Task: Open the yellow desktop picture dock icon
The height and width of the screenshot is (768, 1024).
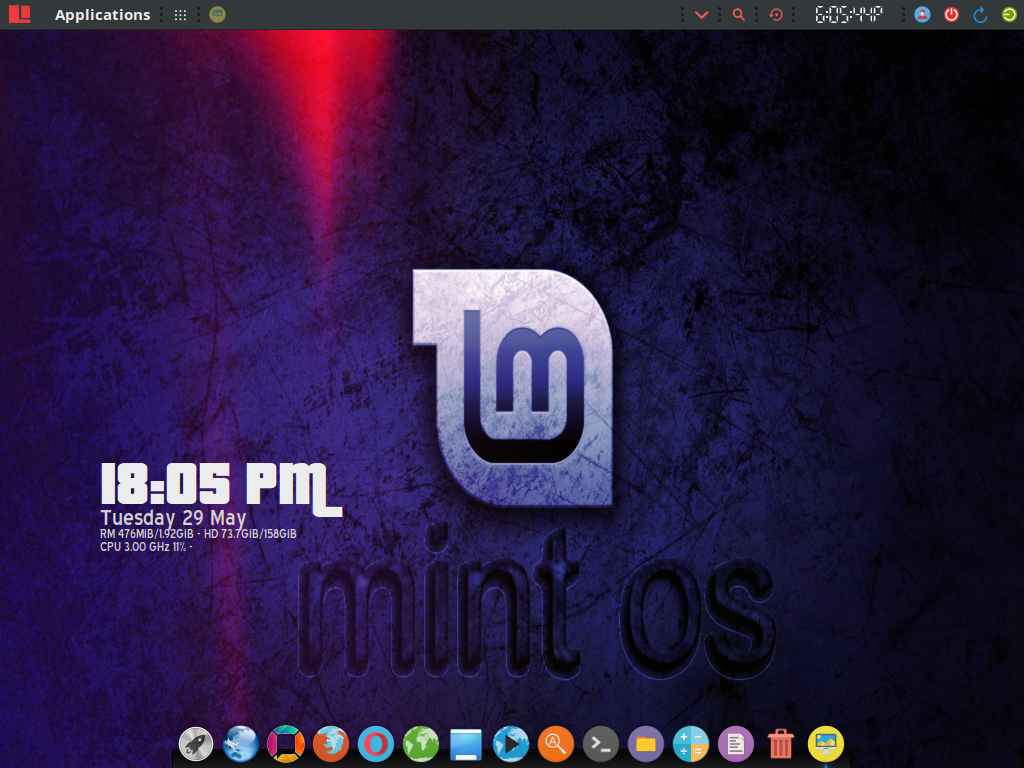Action: 826,744
